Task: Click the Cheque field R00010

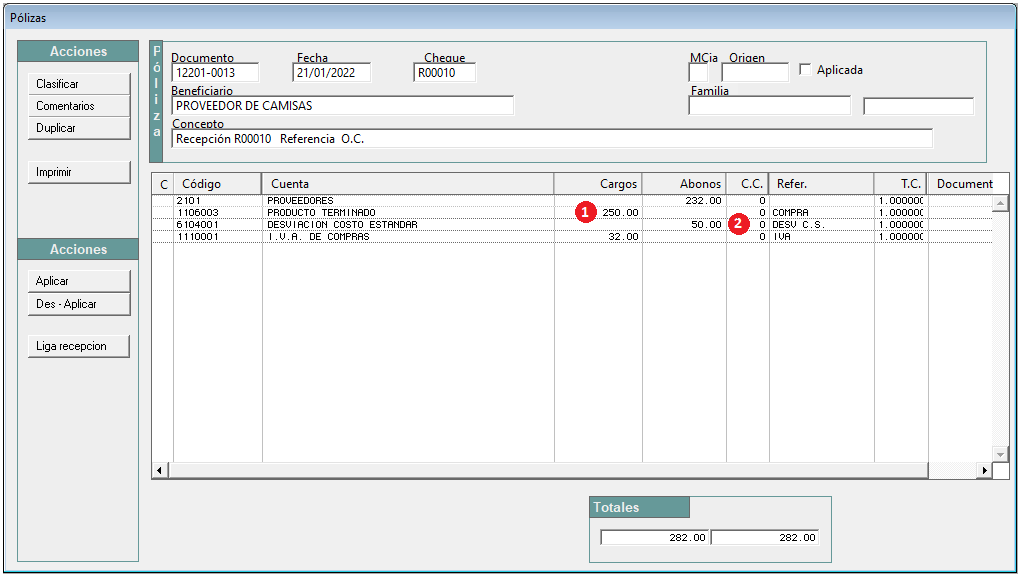Action: click(444, 73)
